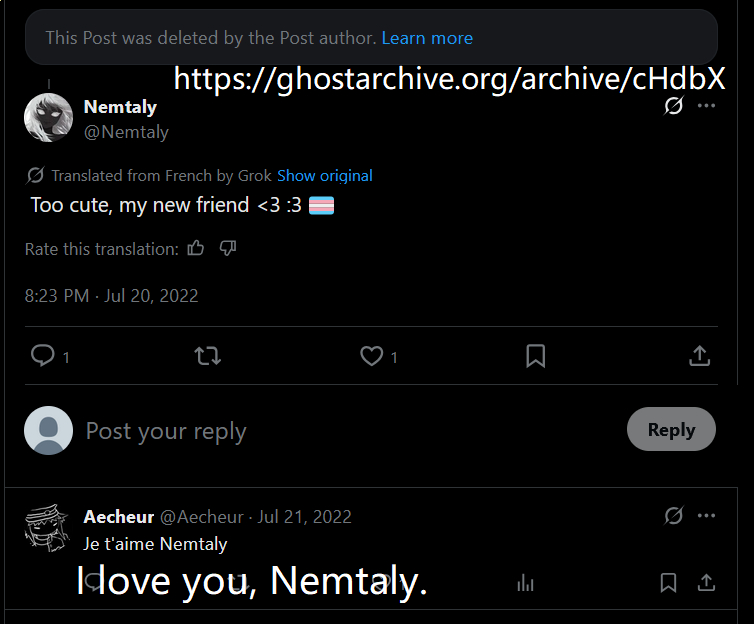Viewport: 754px width, 624px height.
Task: Click the gray Reply button
Action: pos(671,429)
